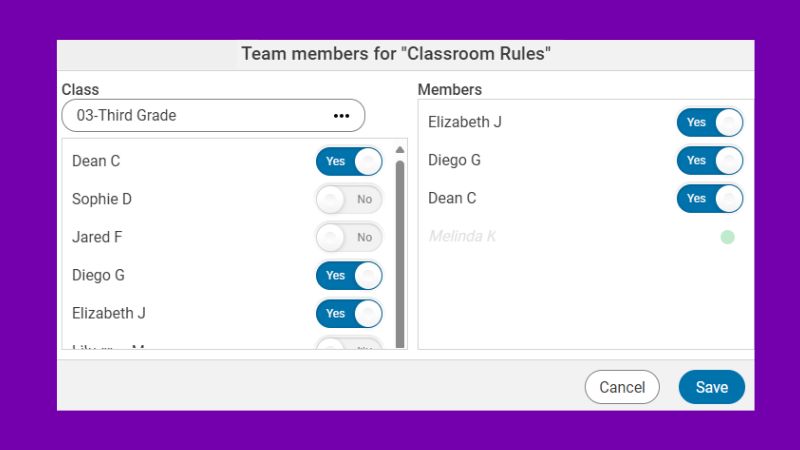Click the green status dot beside Melinda K
The width and height of the screenshot is (800, 450).
pos(727,237)
